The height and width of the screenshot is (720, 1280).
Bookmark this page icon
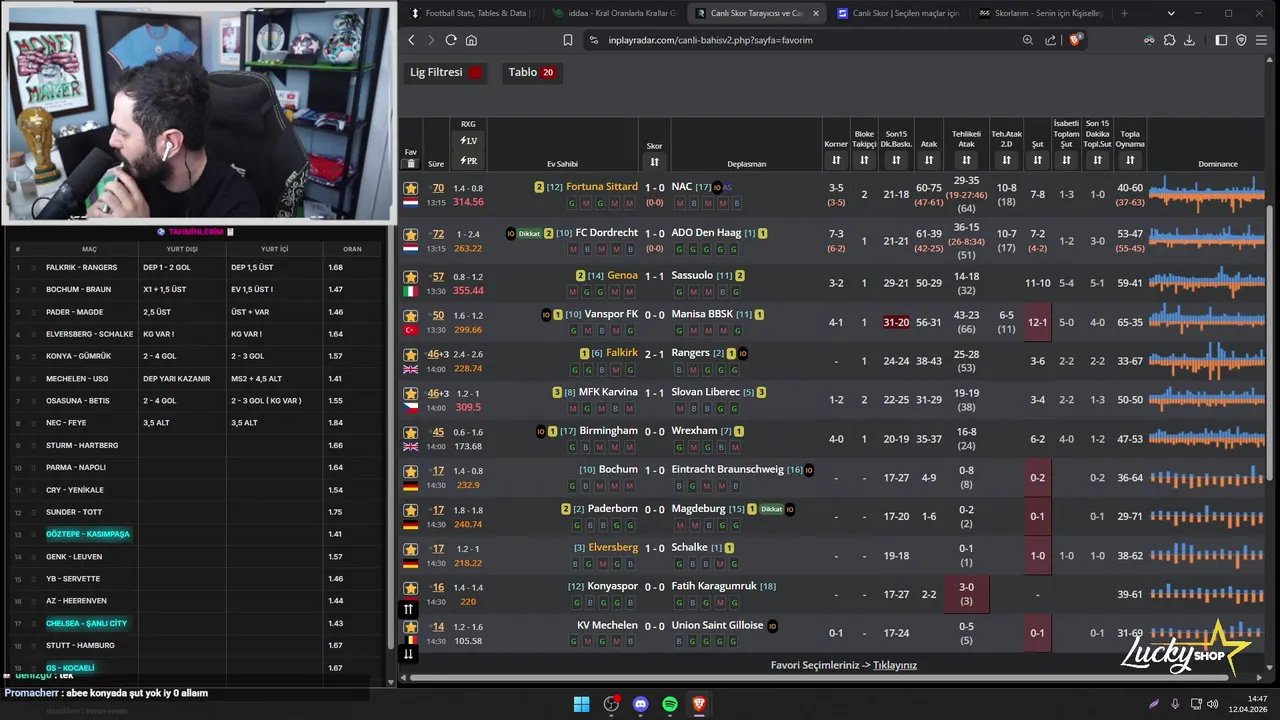[567, 40]
